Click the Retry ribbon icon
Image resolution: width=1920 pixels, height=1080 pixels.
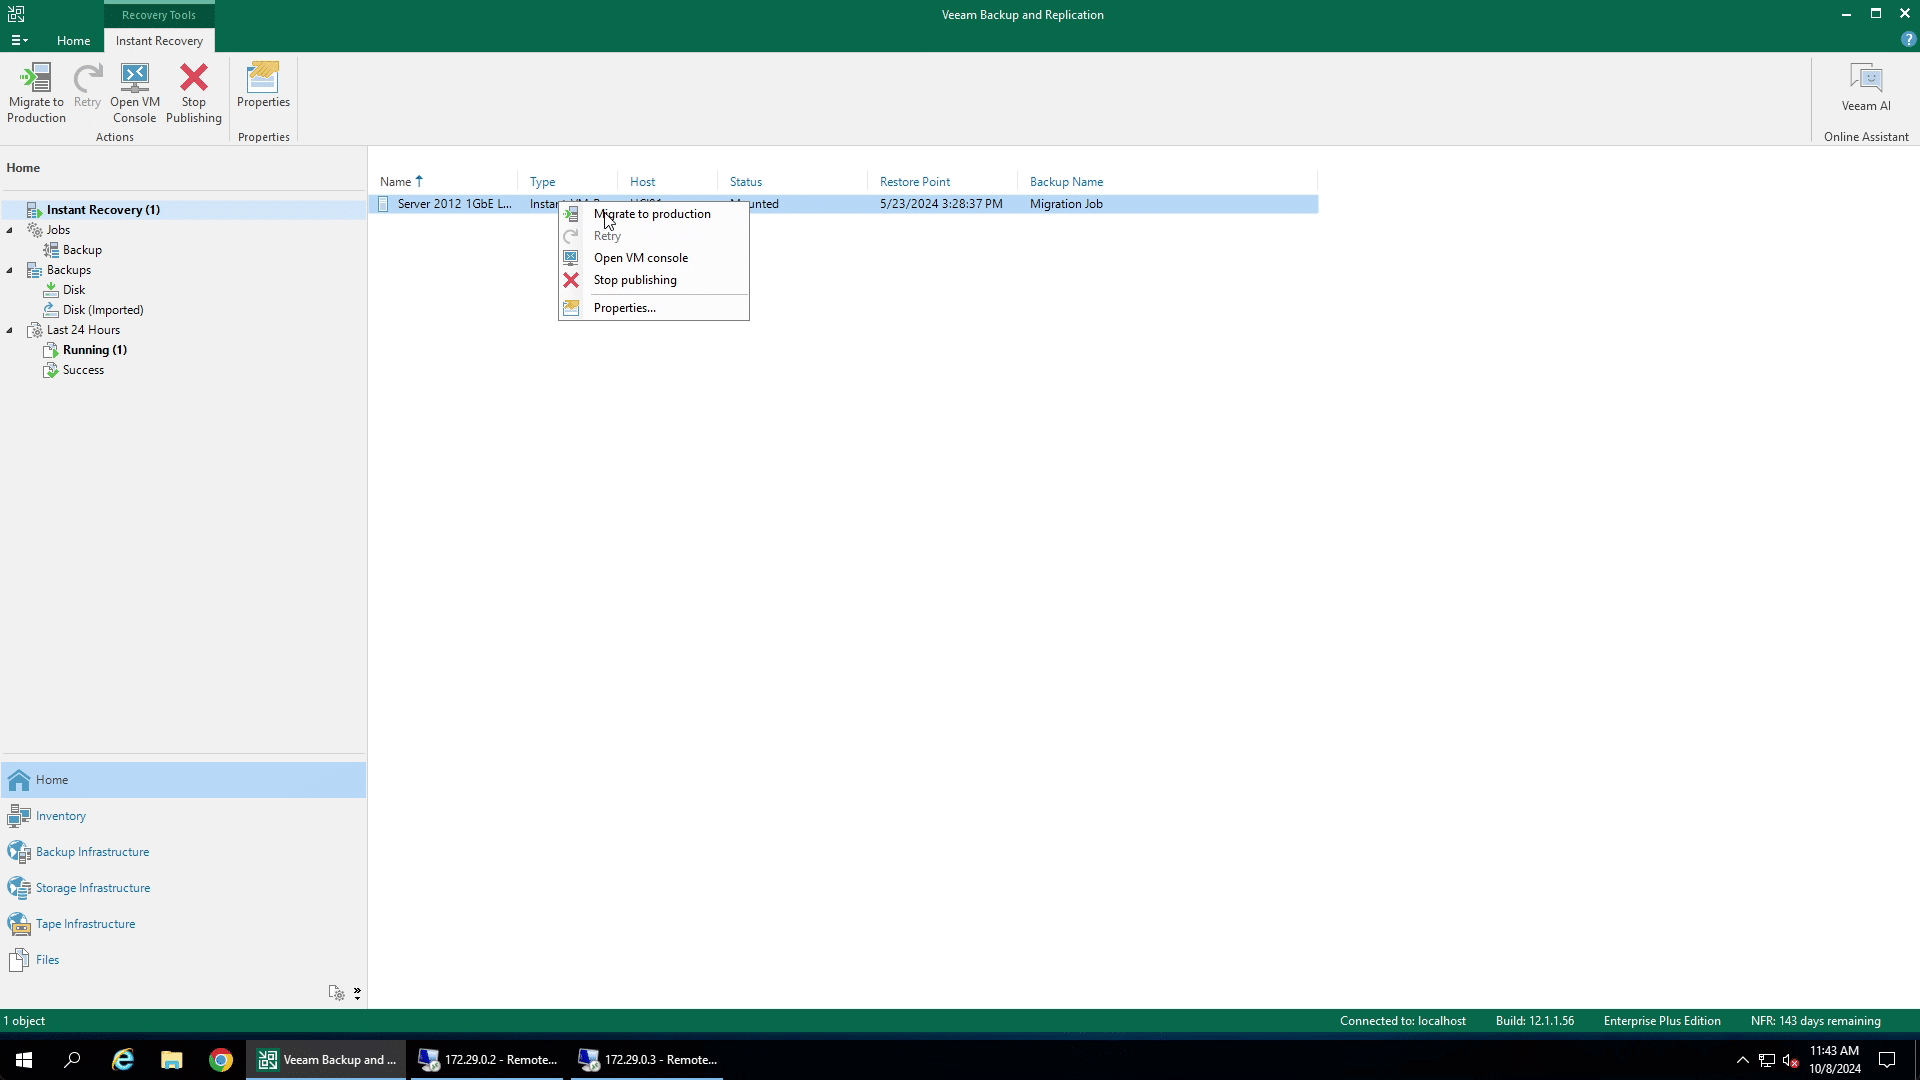click(87, 86)
